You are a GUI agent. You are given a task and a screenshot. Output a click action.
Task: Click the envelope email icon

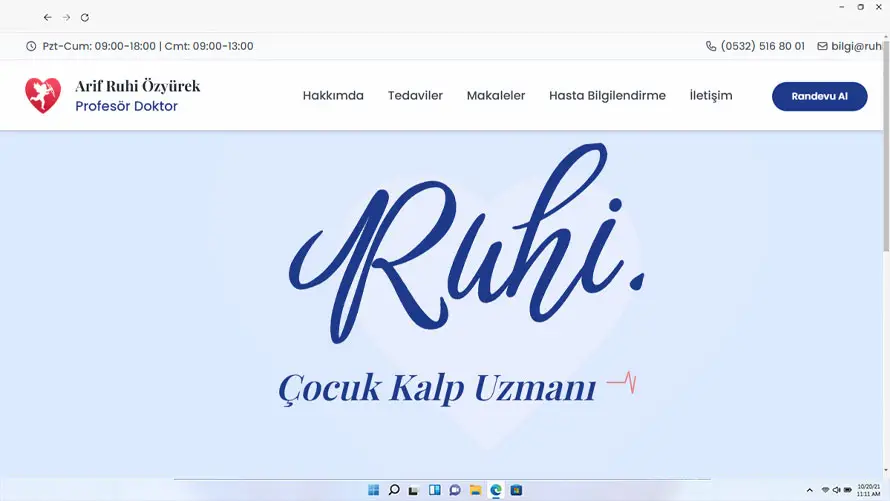[x=822, y=47]
